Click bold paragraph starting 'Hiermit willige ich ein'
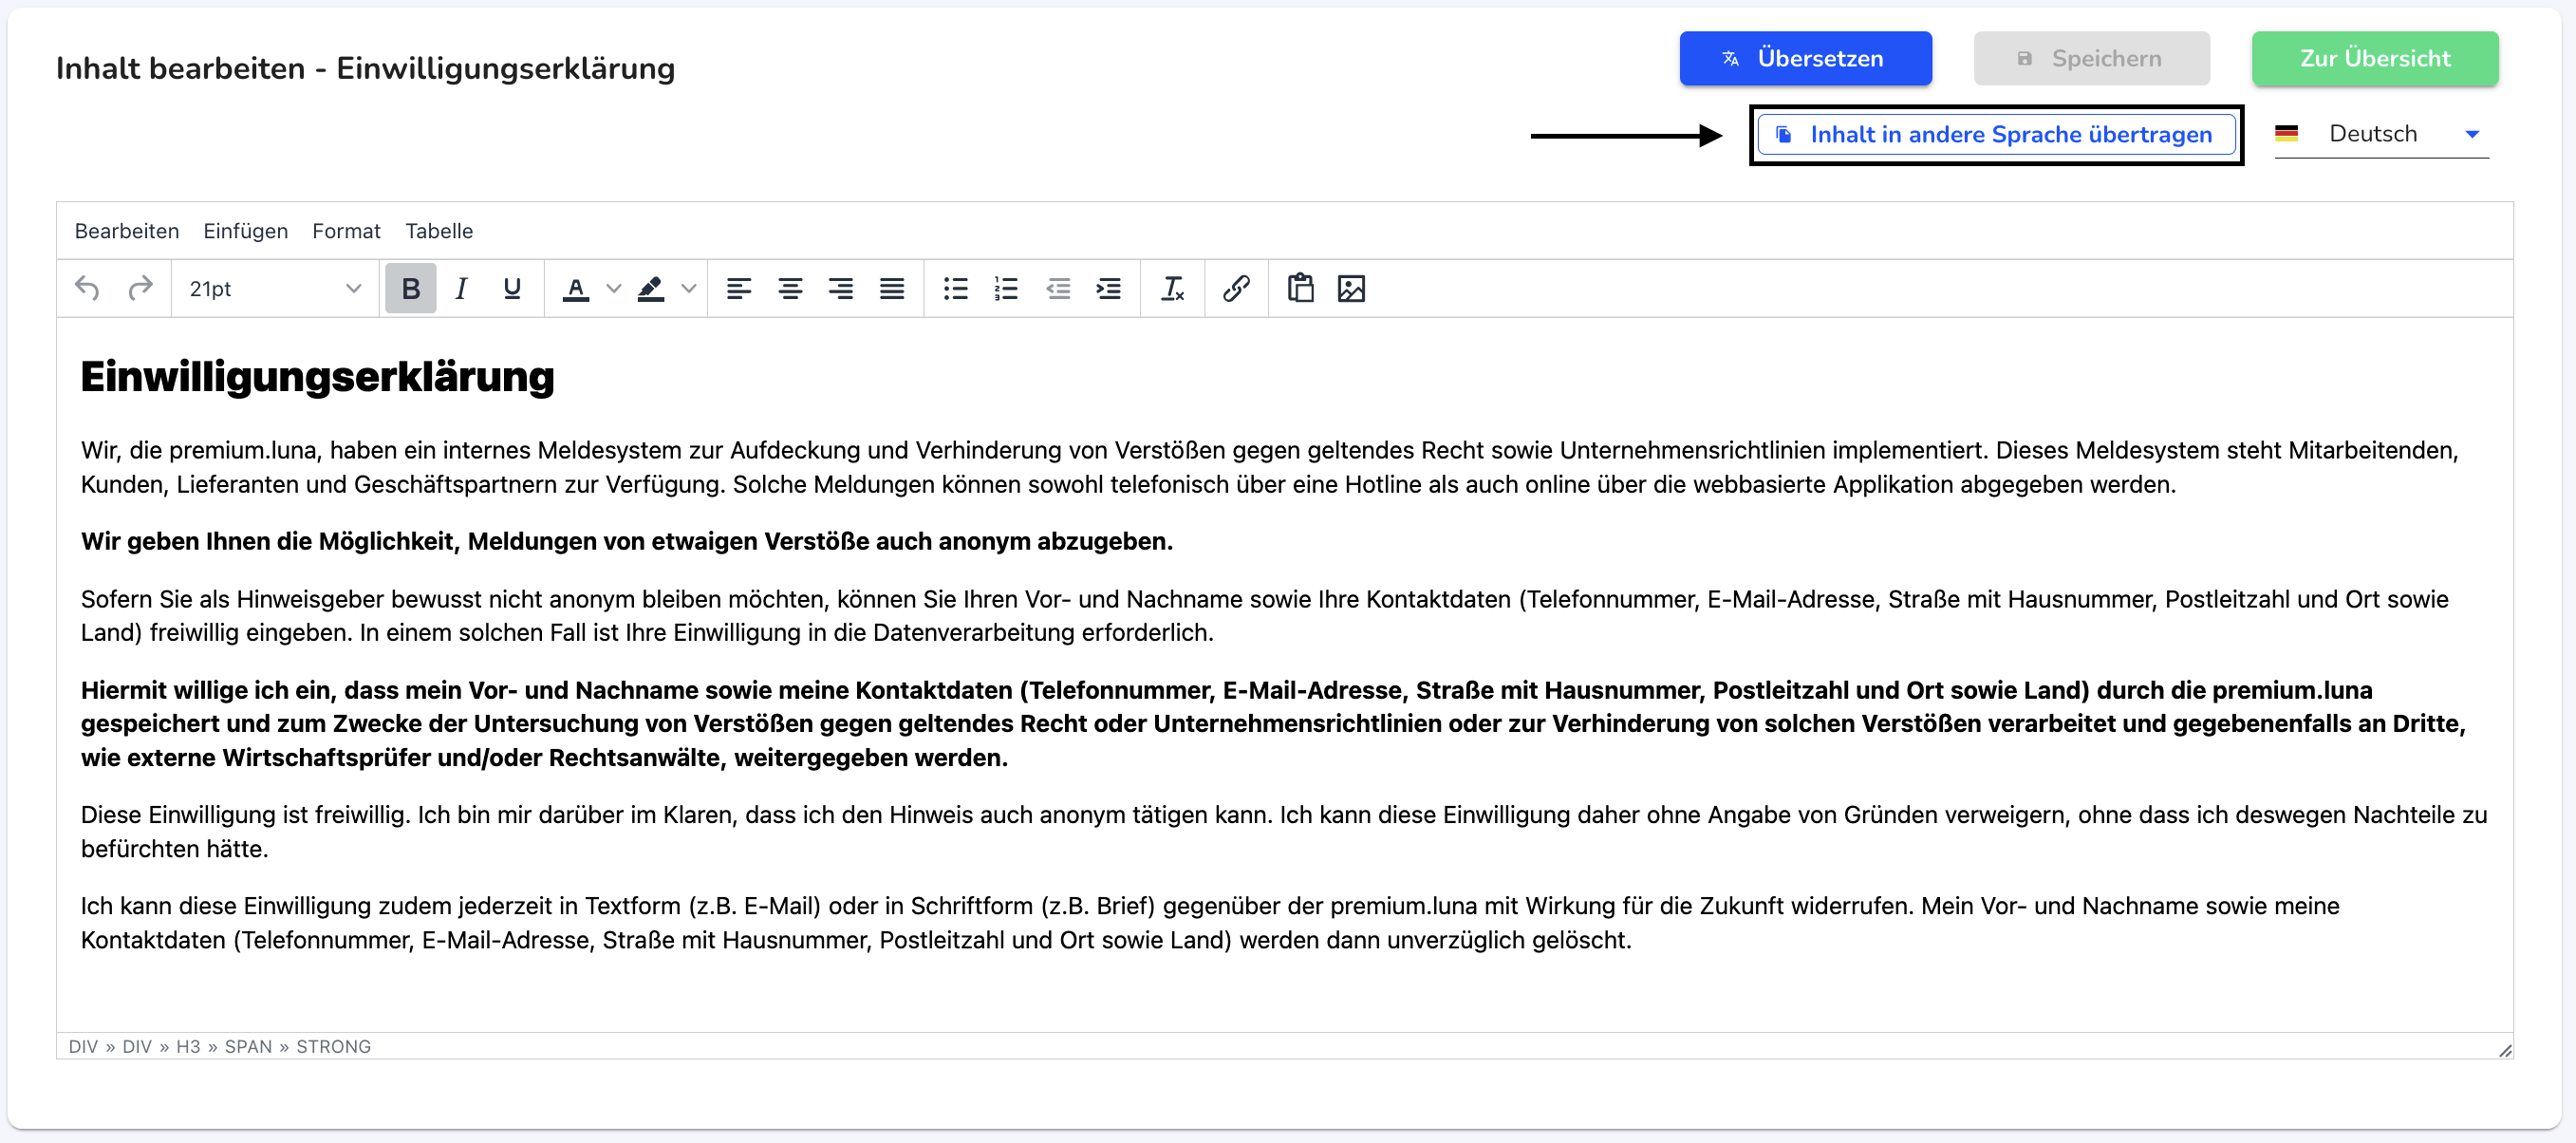This screenshot has height=1143, width=2576. 1273,723
